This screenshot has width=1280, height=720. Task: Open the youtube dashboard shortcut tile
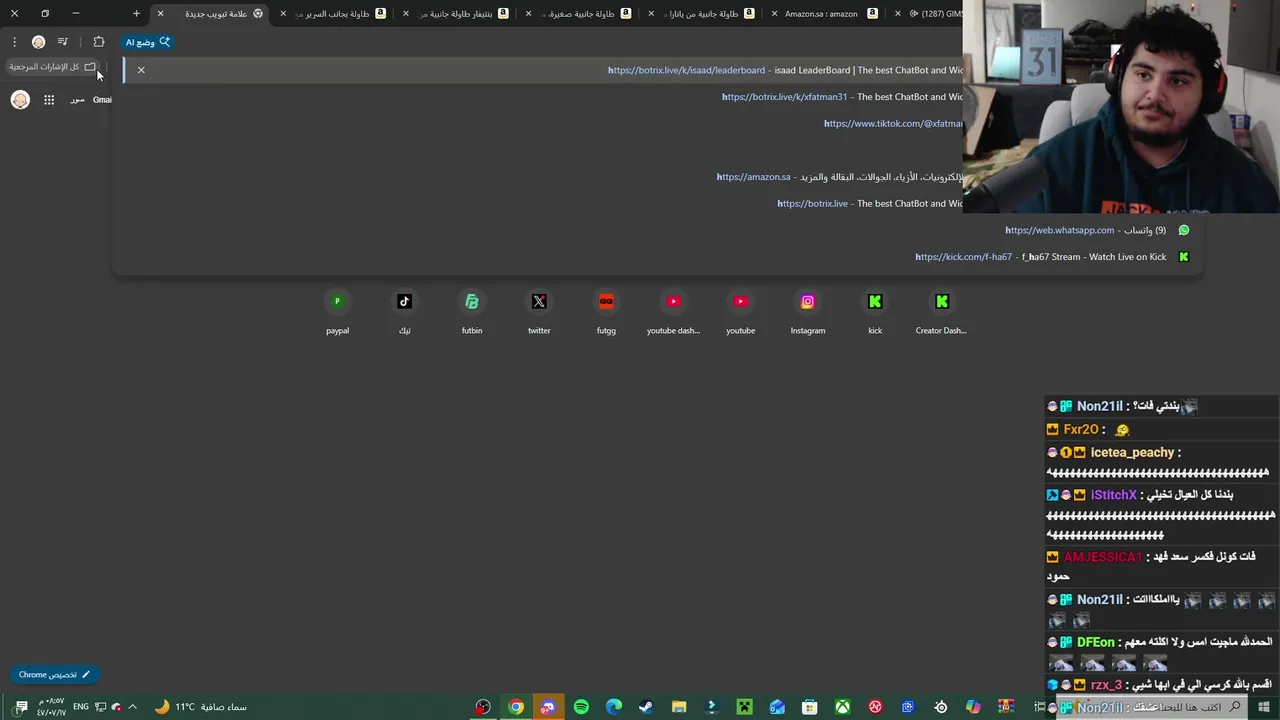click(673, 312)
